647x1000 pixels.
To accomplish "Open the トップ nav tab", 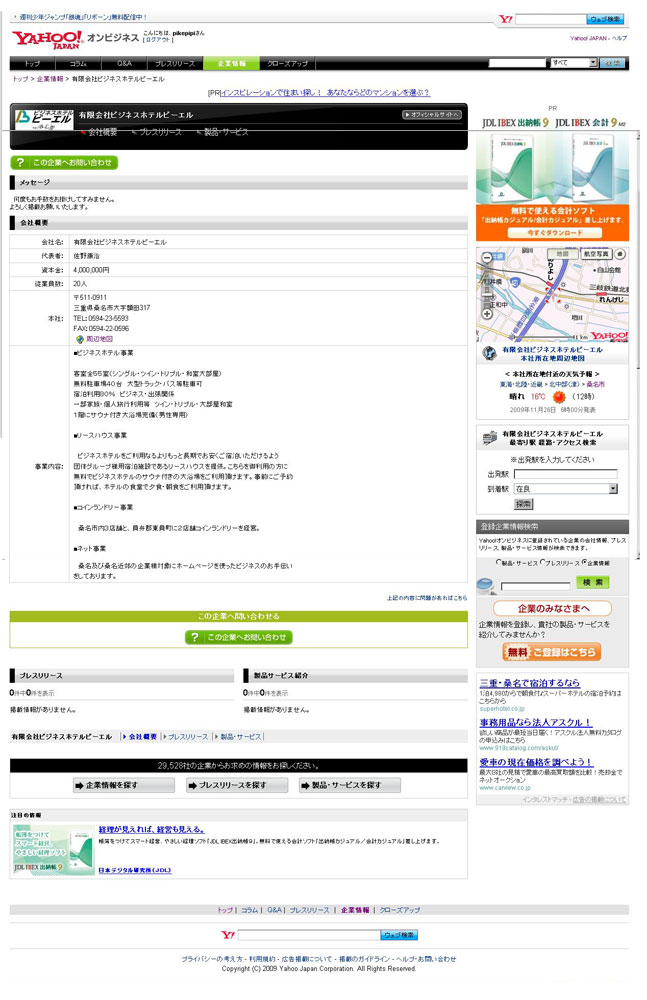I will coord(32,63).
